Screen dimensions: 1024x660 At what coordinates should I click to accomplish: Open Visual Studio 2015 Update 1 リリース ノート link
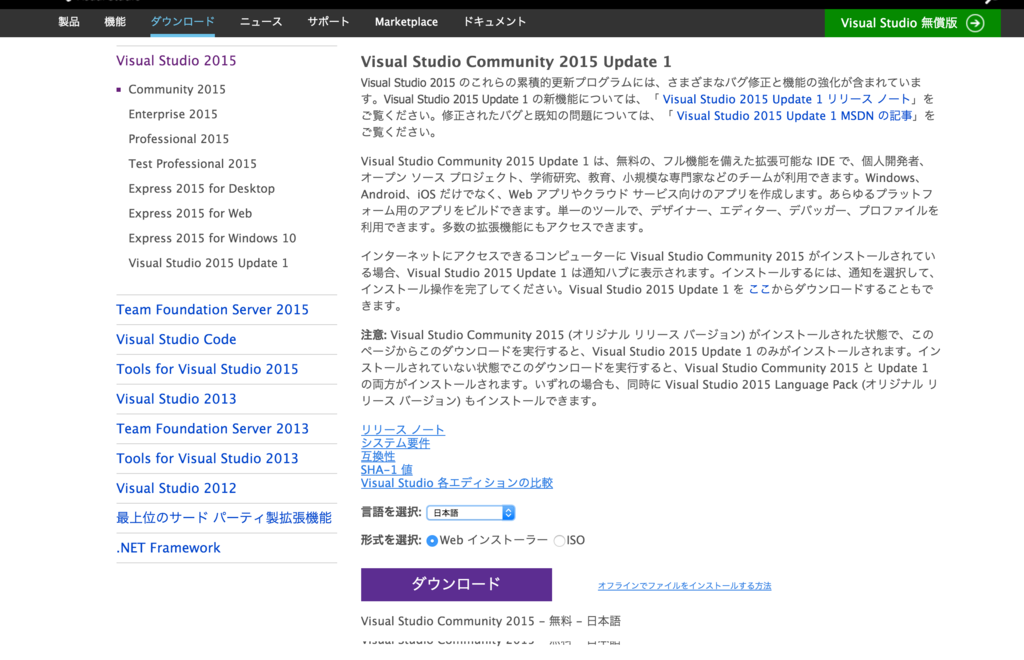786,99
